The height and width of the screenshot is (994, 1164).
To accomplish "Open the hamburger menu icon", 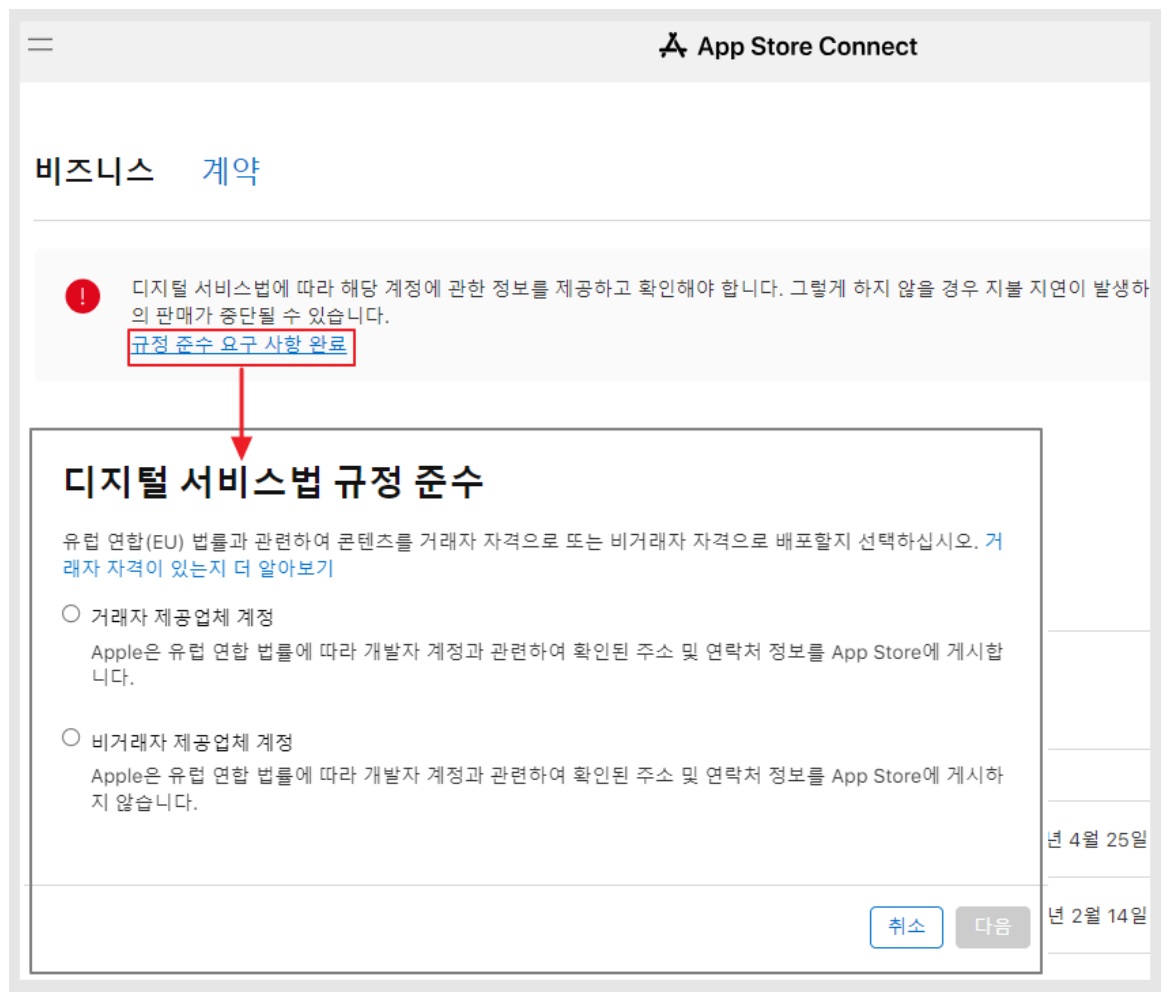I will pos(40,45).
